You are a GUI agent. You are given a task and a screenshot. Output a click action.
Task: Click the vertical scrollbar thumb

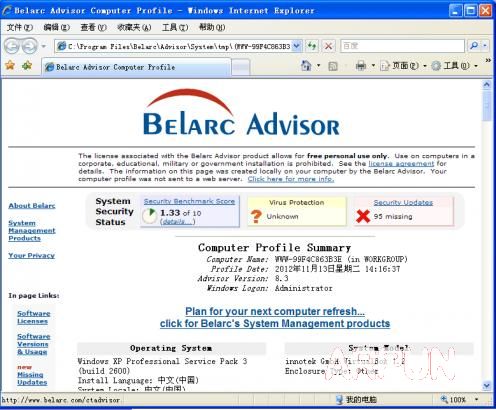pyautogui.click(x=487, y=106)
